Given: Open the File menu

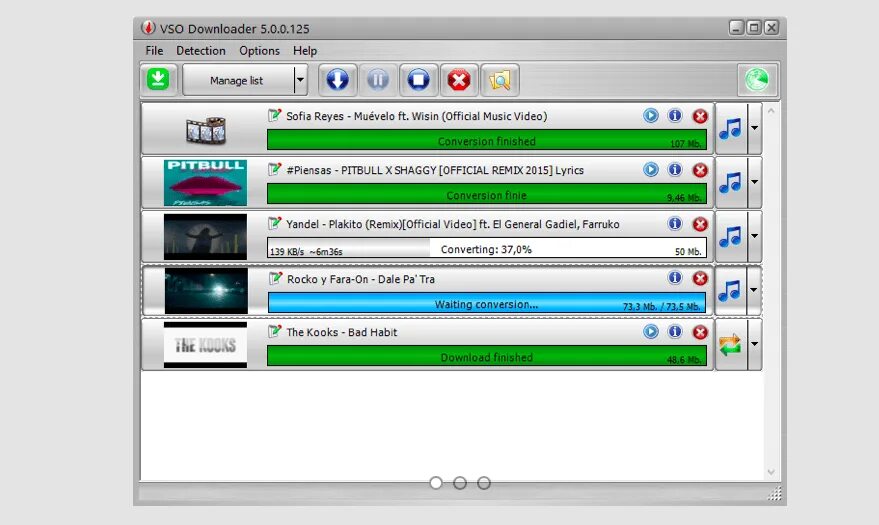Looking at the screenshot, I should (154, 50).
